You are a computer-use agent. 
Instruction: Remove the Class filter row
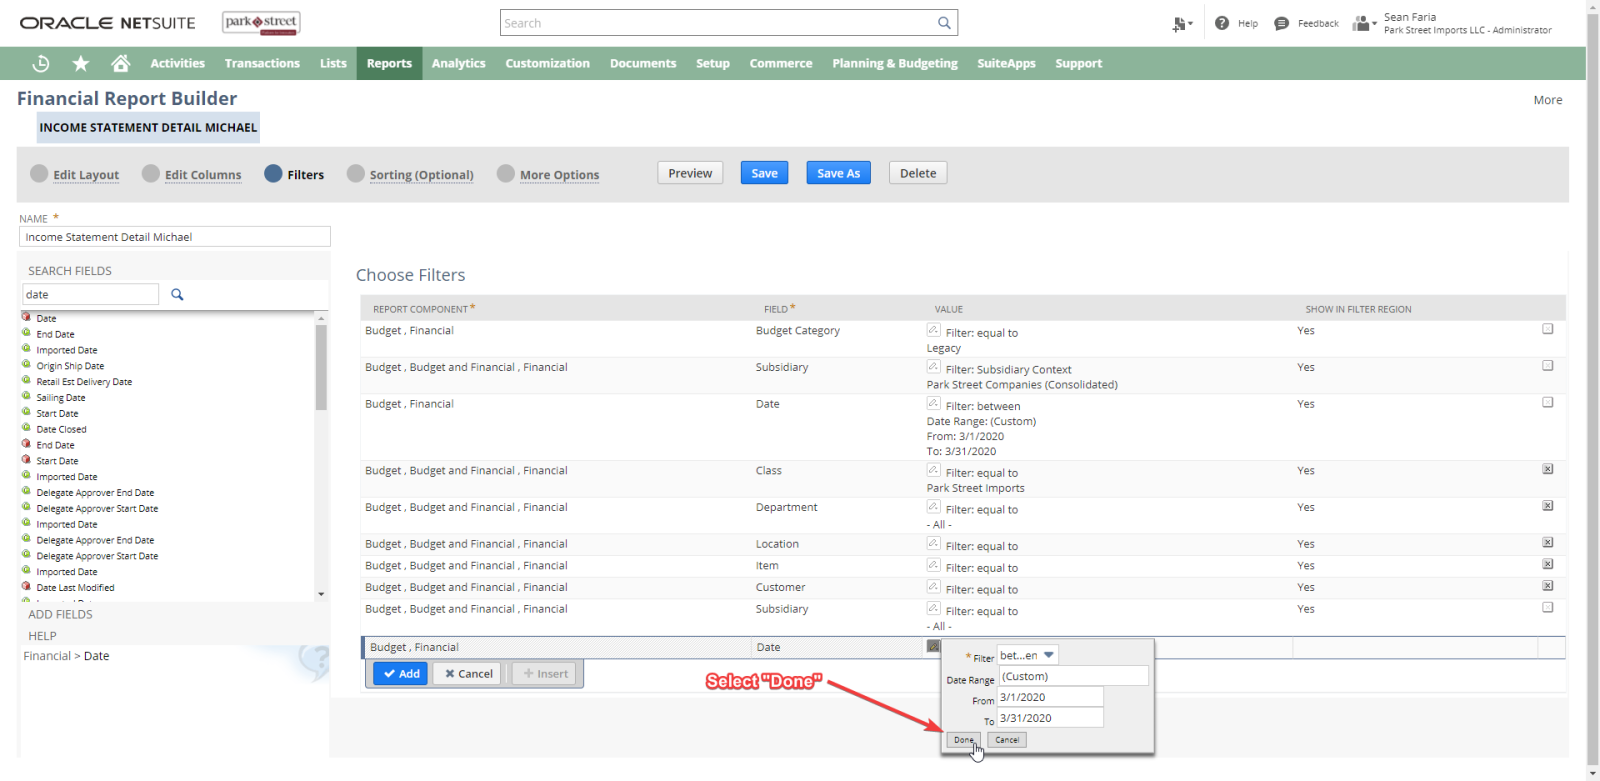1547,469
